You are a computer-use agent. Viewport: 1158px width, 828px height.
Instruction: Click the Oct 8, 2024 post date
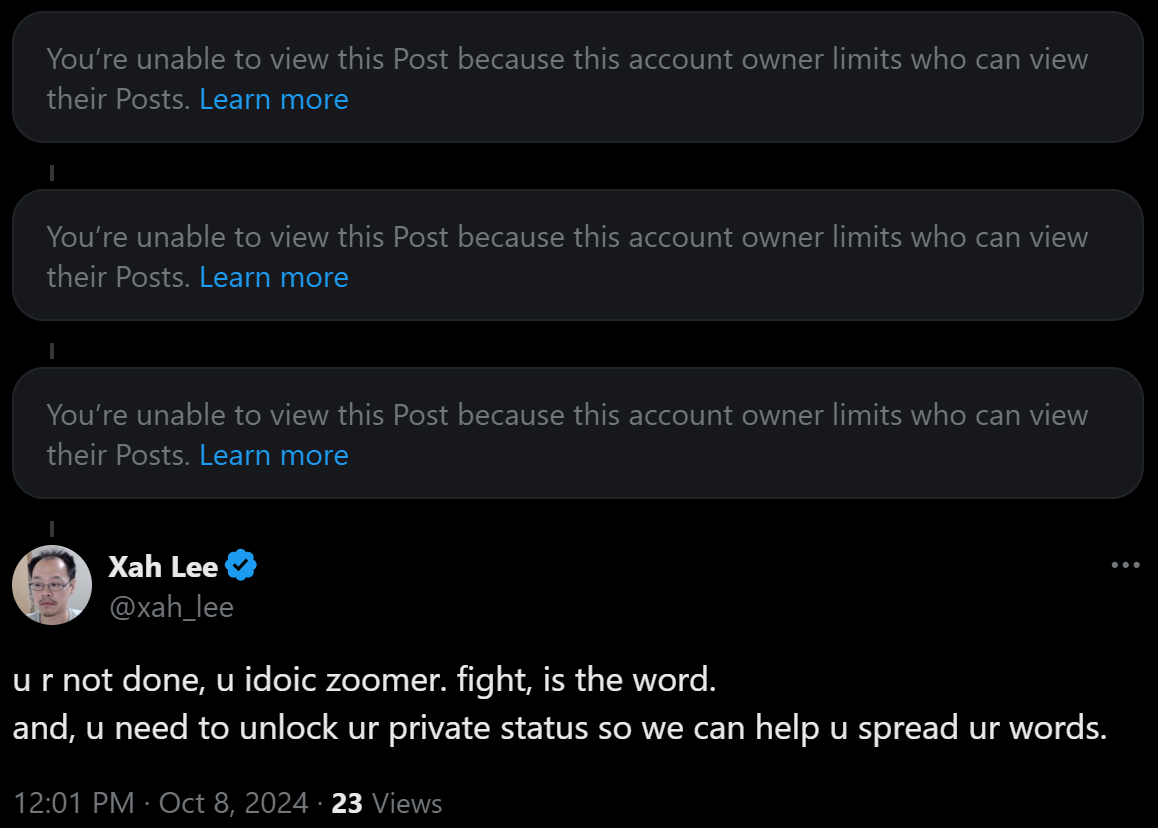tap(232, 803)
